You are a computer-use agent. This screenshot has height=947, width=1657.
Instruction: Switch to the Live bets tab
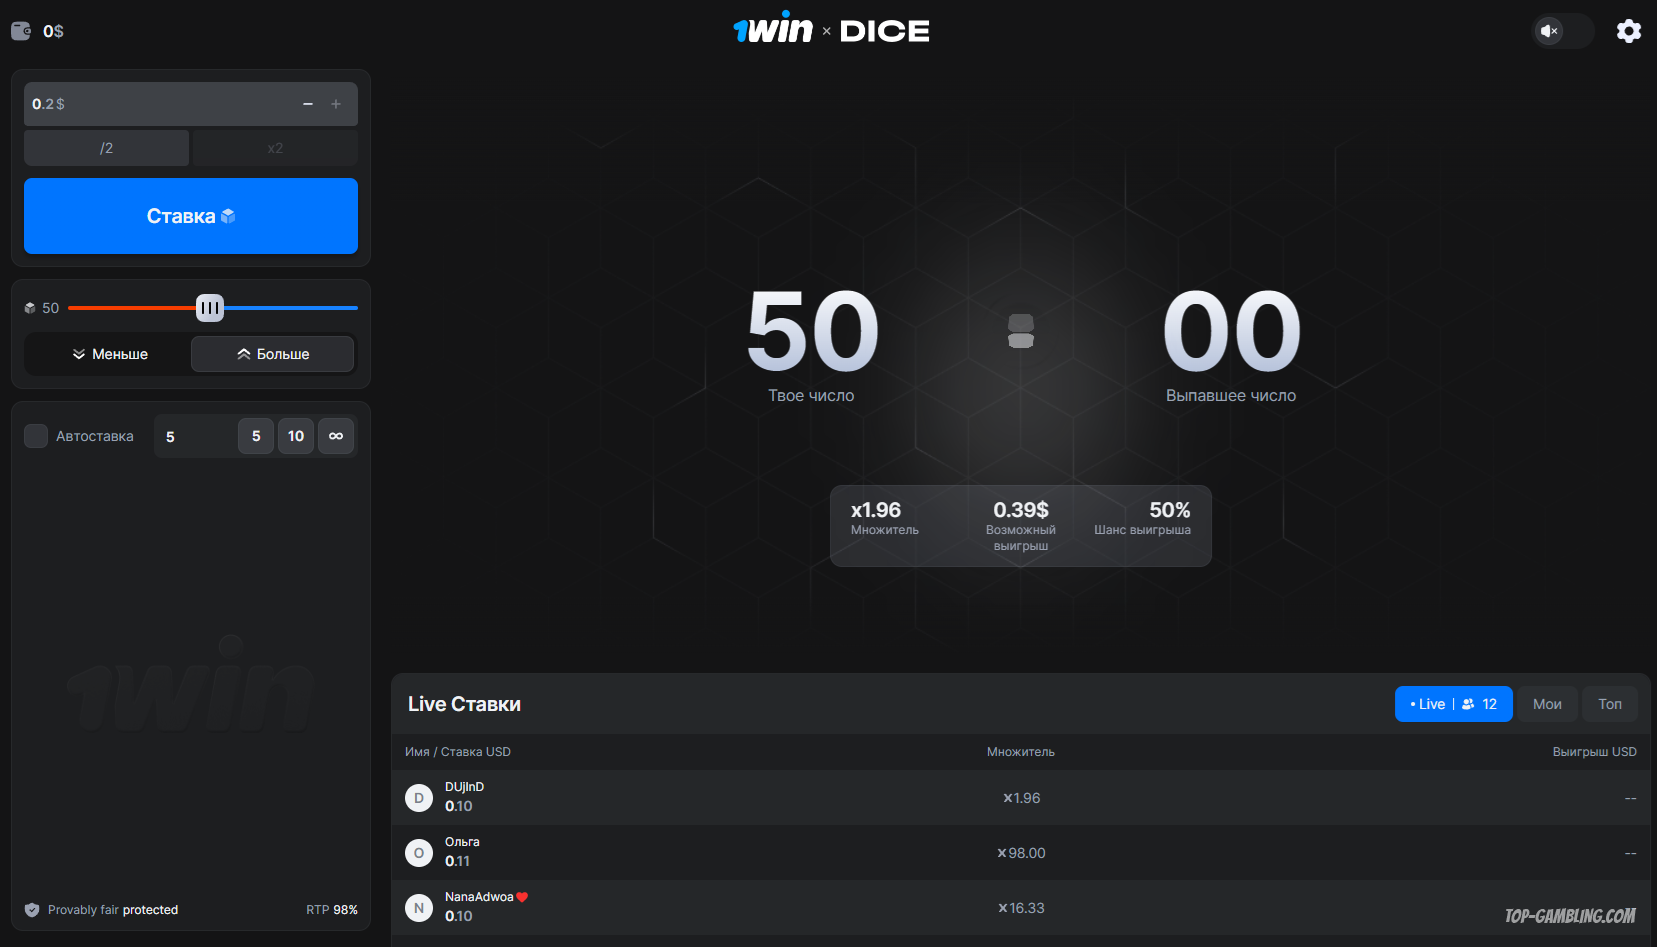[1453, 704]
